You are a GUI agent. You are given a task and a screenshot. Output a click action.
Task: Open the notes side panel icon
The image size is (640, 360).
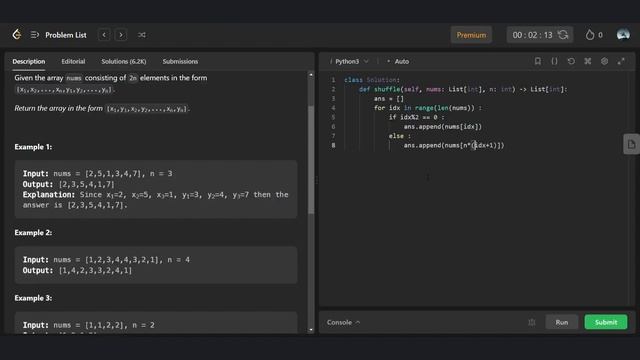(x=631, y=144)
